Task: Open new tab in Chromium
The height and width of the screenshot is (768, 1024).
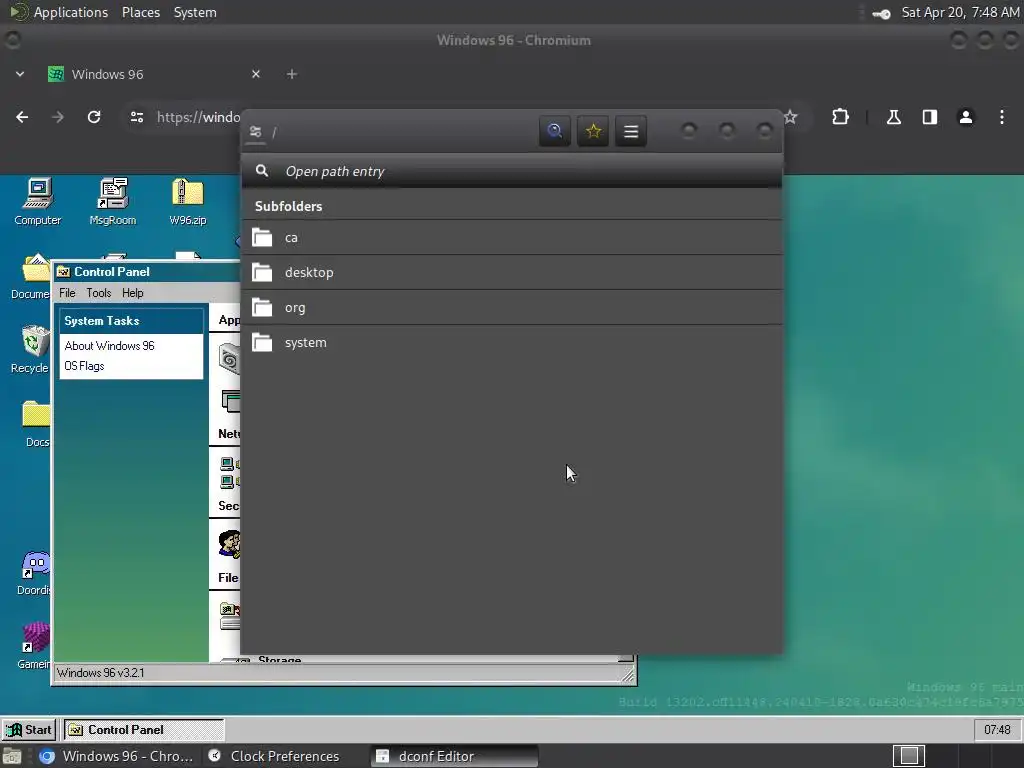Action: click(x=292, y=74)
